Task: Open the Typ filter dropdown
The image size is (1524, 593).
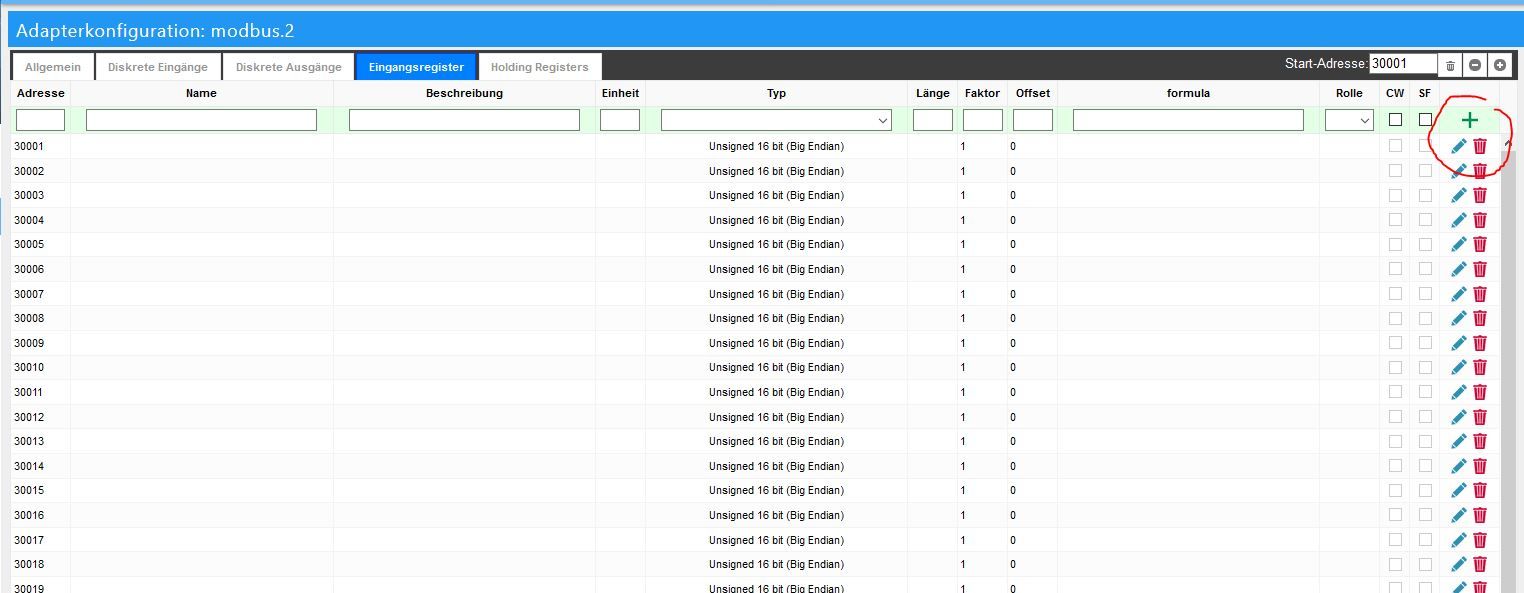Action: [776, 120]
